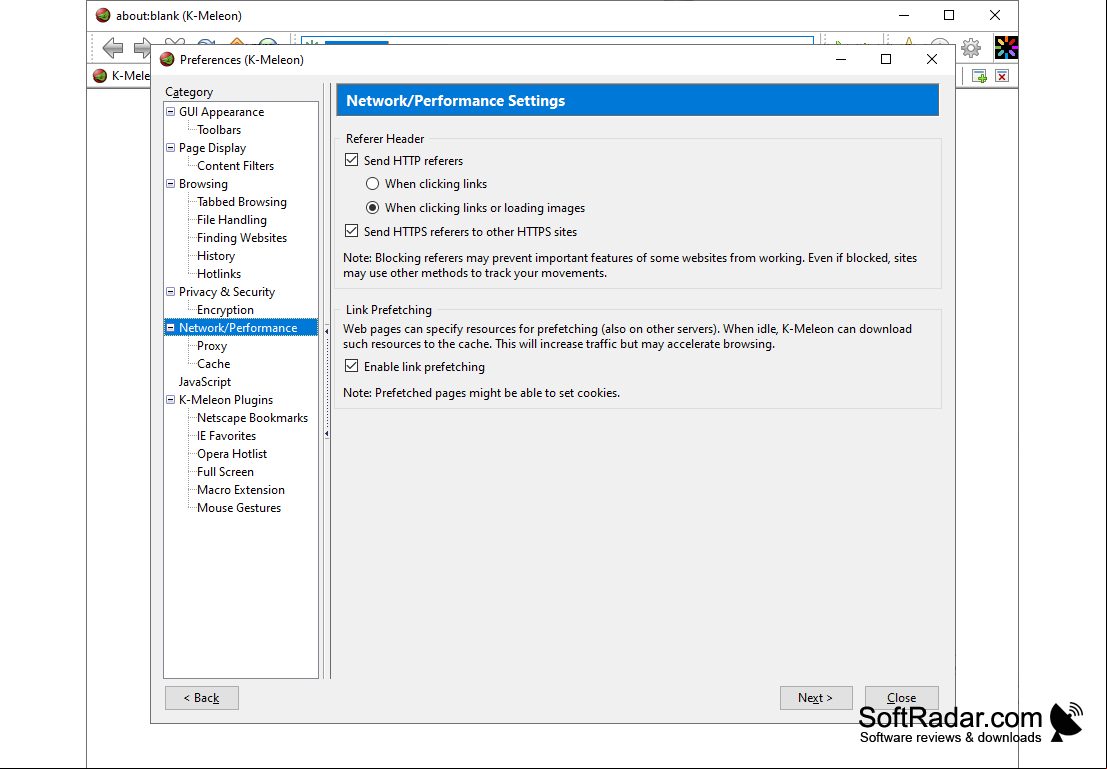Toggle Send HTTPS referers to other HTTPS sites

point(352,231)
